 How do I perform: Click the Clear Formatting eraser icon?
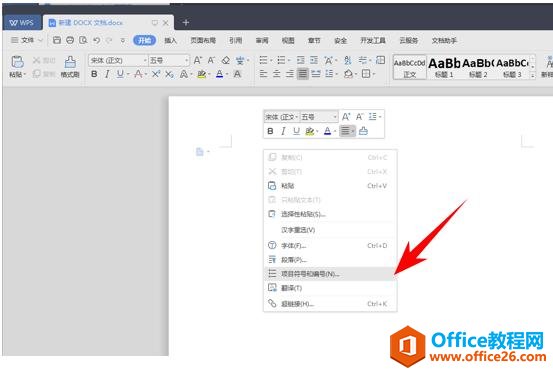(226, 60)
